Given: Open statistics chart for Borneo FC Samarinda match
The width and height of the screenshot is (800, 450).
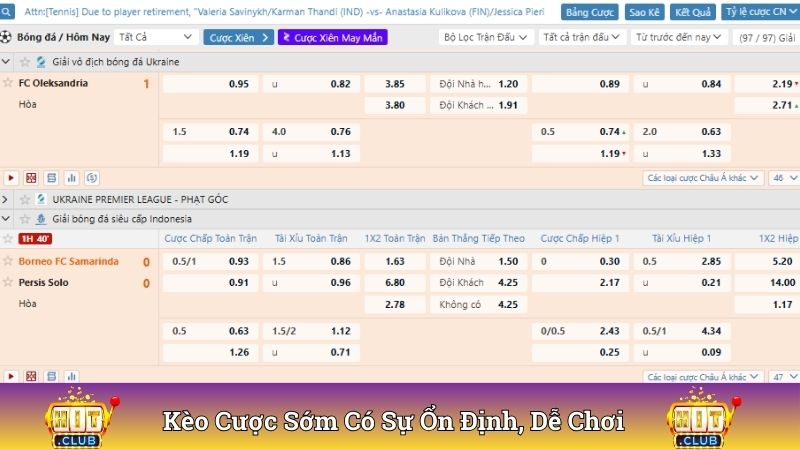Looking at the screenshot, I should (71, 377).
